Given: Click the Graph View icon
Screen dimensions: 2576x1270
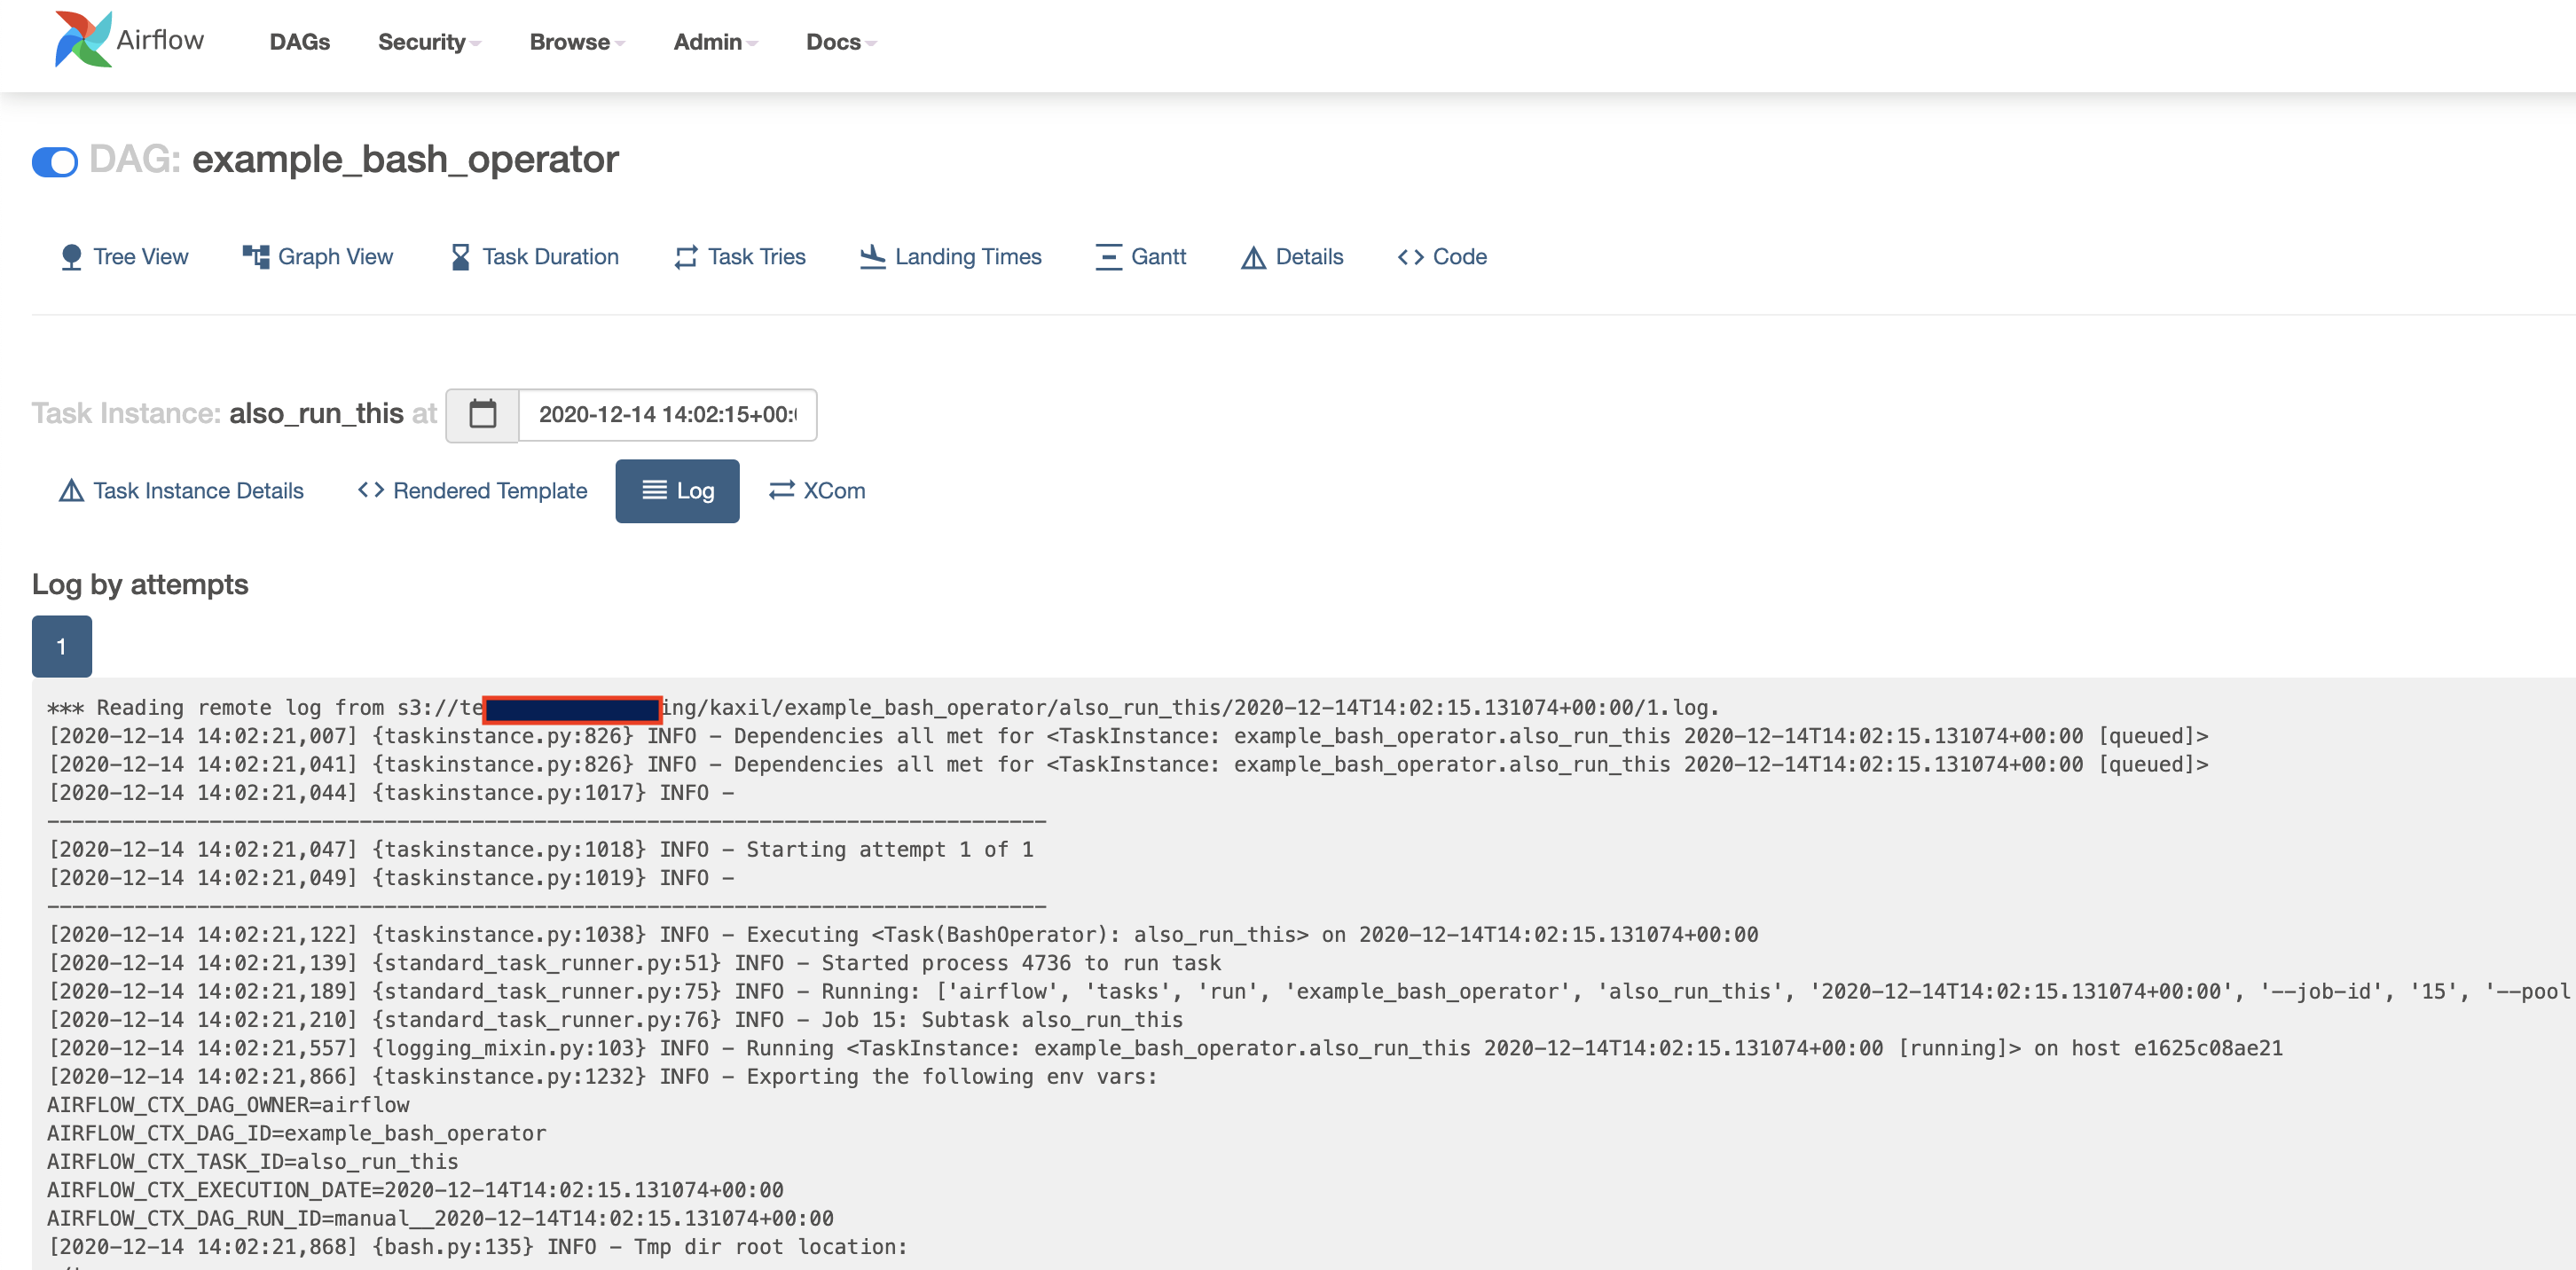Looking at the screenshot, I should [256, 257].
